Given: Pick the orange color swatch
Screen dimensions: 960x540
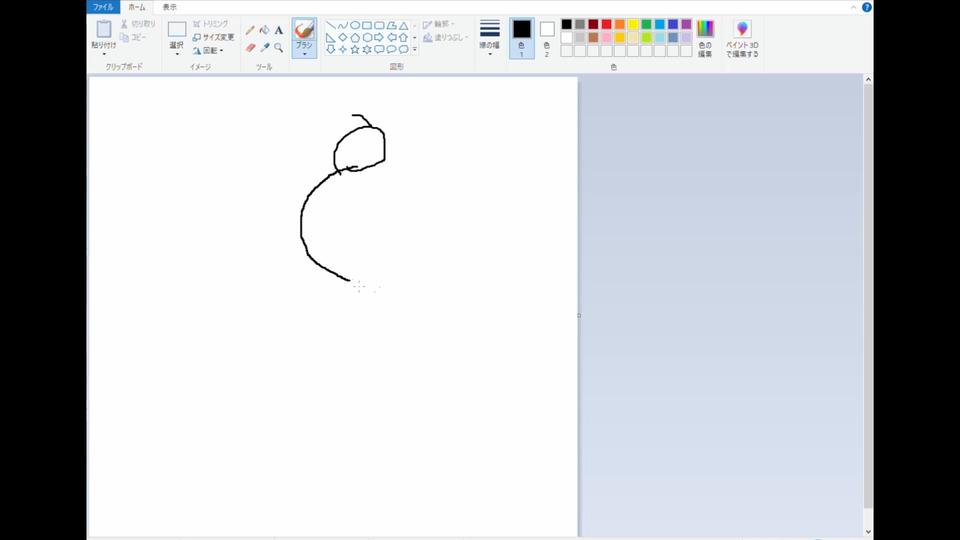Looking at the screenshot, I should click(620, 24).
